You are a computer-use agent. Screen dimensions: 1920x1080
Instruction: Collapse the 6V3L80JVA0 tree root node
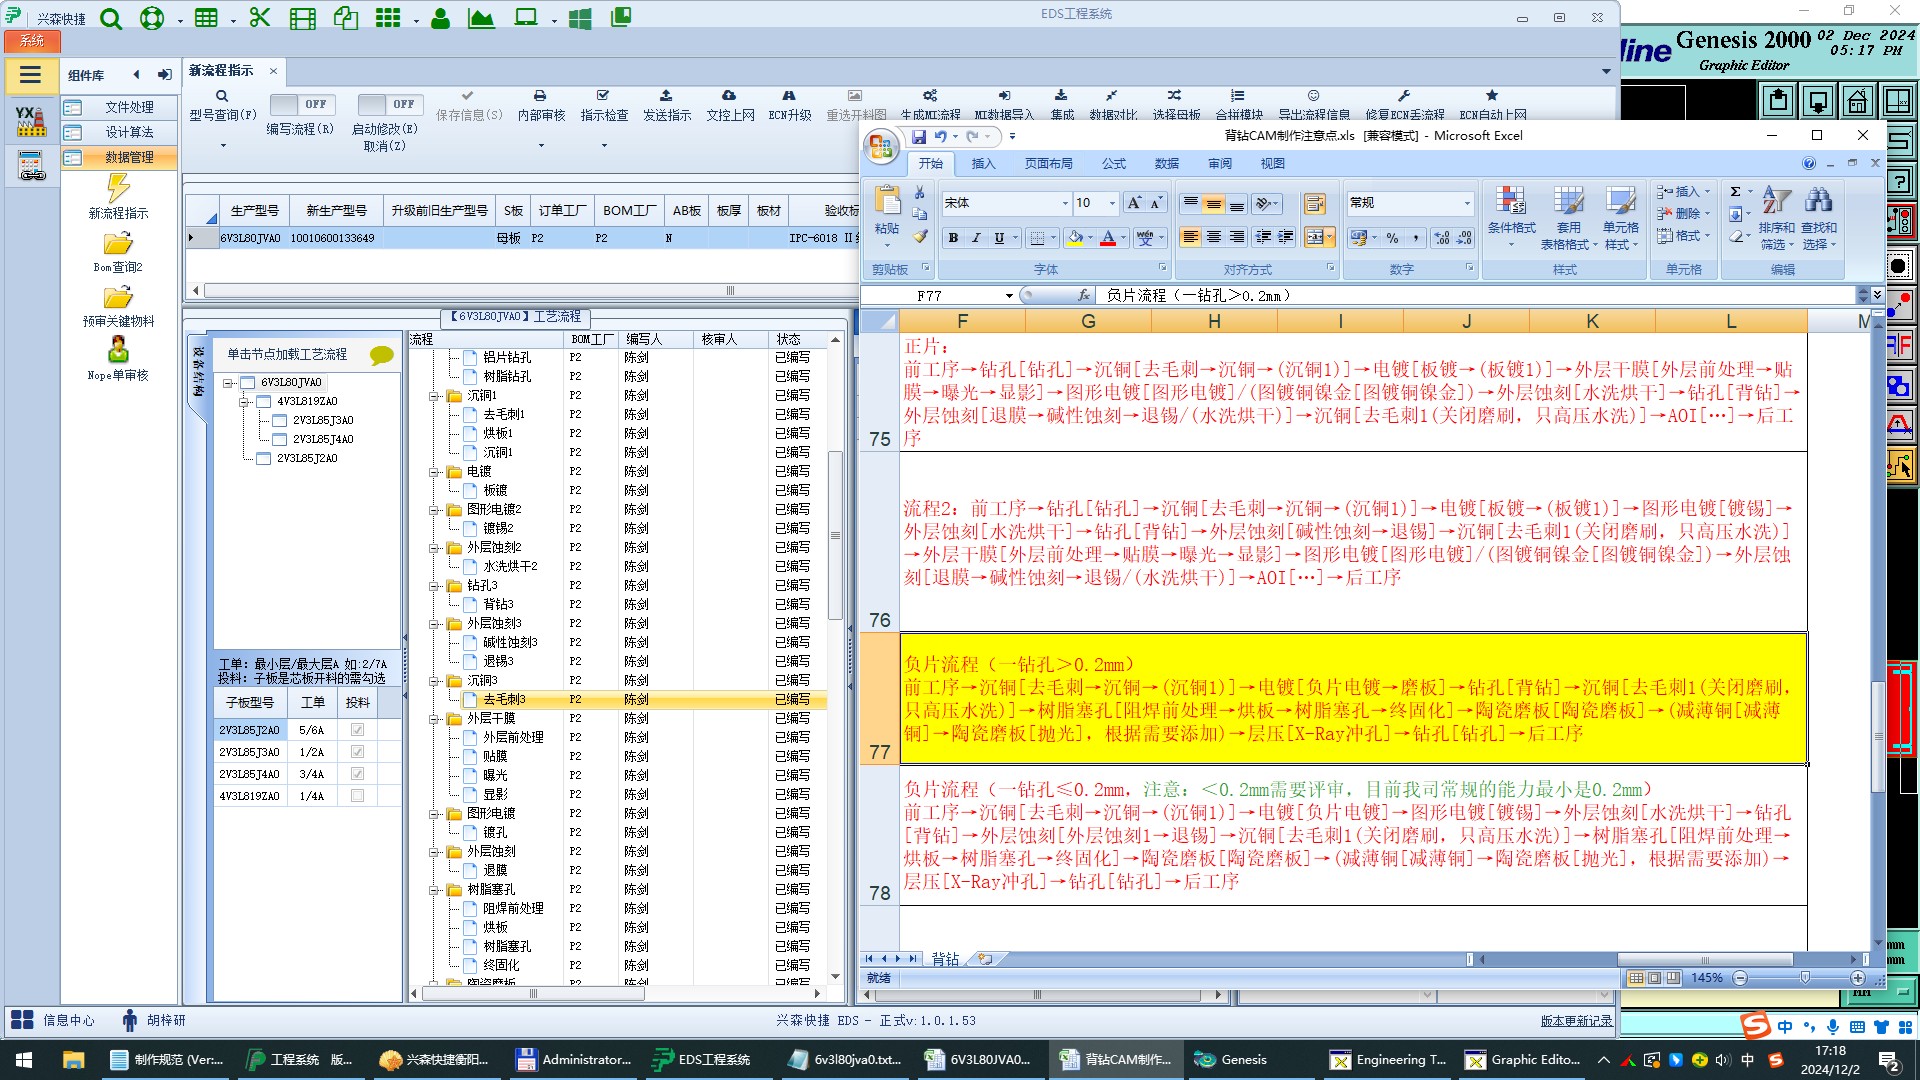[228, 383]
